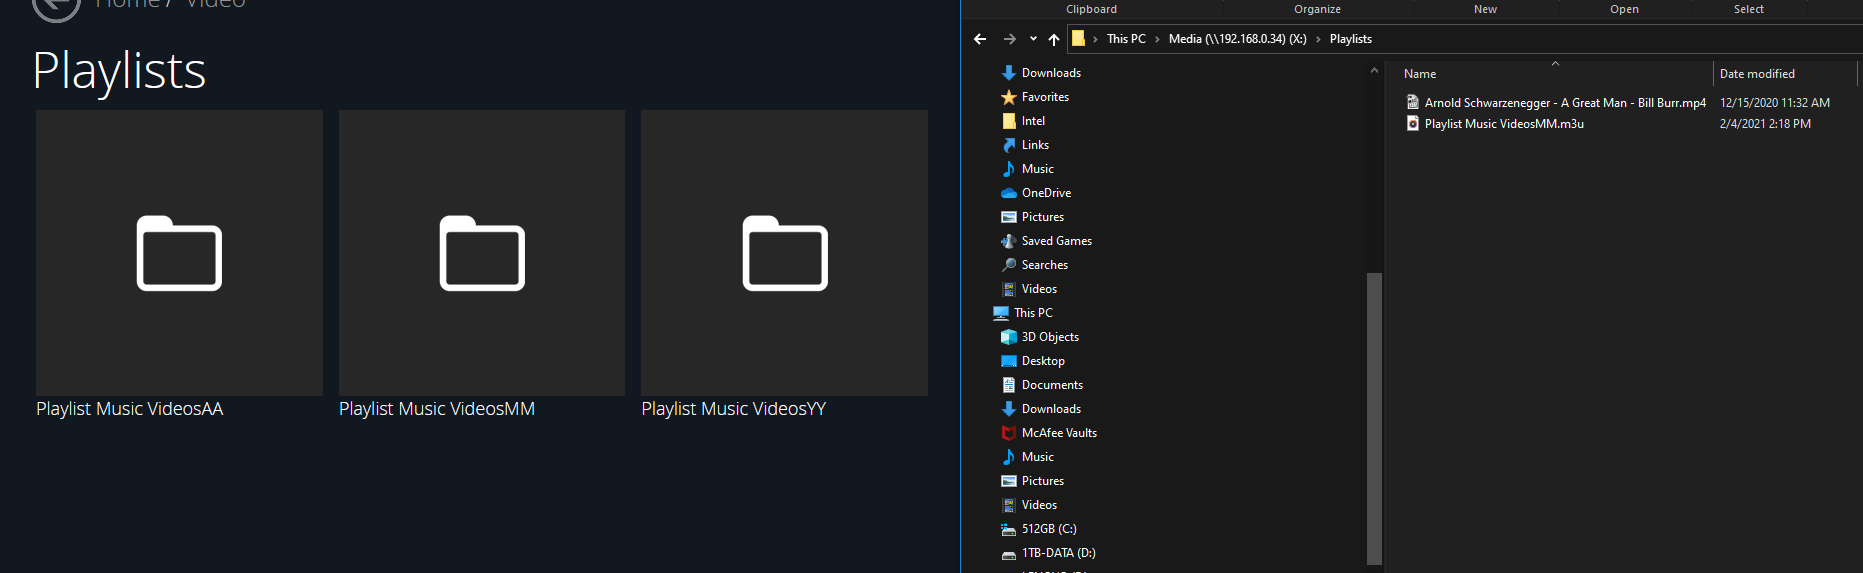Select Media drive X: breadcrumb segment
The width and height of the screenshot is (1863, 573).
(x=1237, y=39)
